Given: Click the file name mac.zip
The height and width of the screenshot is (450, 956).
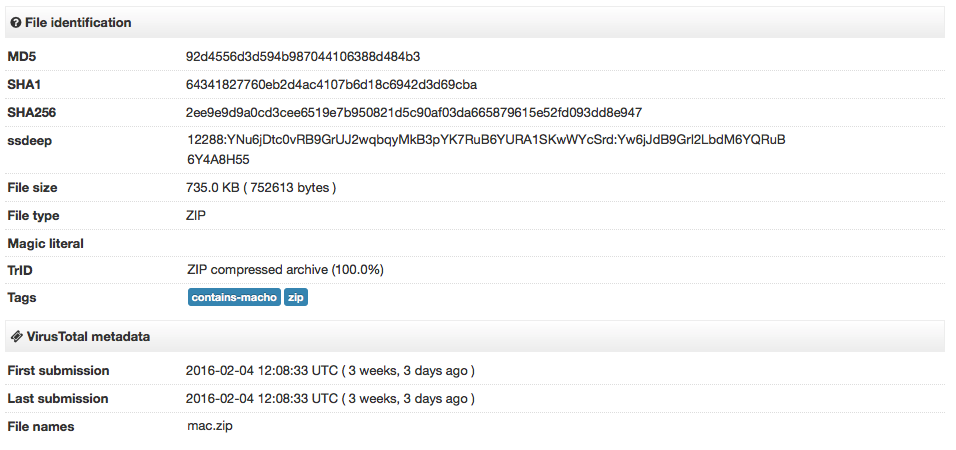Looking at the screenshot, I should [211, 427].
